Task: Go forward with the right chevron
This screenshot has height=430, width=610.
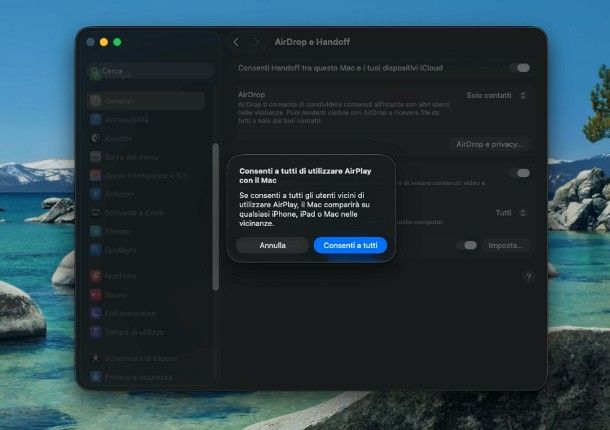Action: pyautogui.click(x=256, y=42)
